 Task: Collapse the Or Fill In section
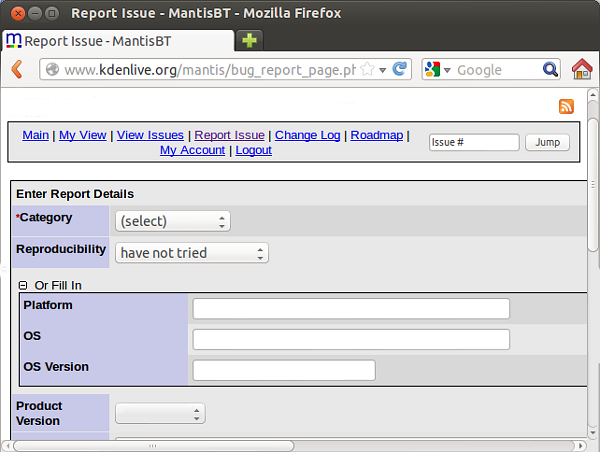click(x=23, y=285)
